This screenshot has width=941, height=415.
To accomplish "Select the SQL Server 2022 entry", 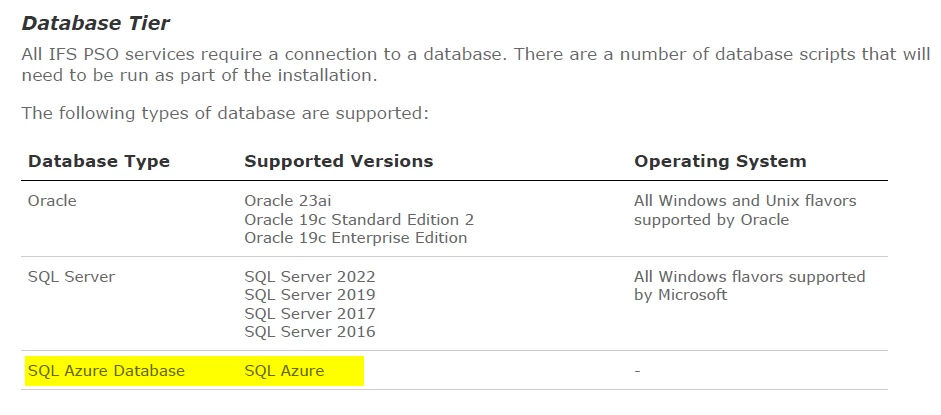I will coord(310,276).
